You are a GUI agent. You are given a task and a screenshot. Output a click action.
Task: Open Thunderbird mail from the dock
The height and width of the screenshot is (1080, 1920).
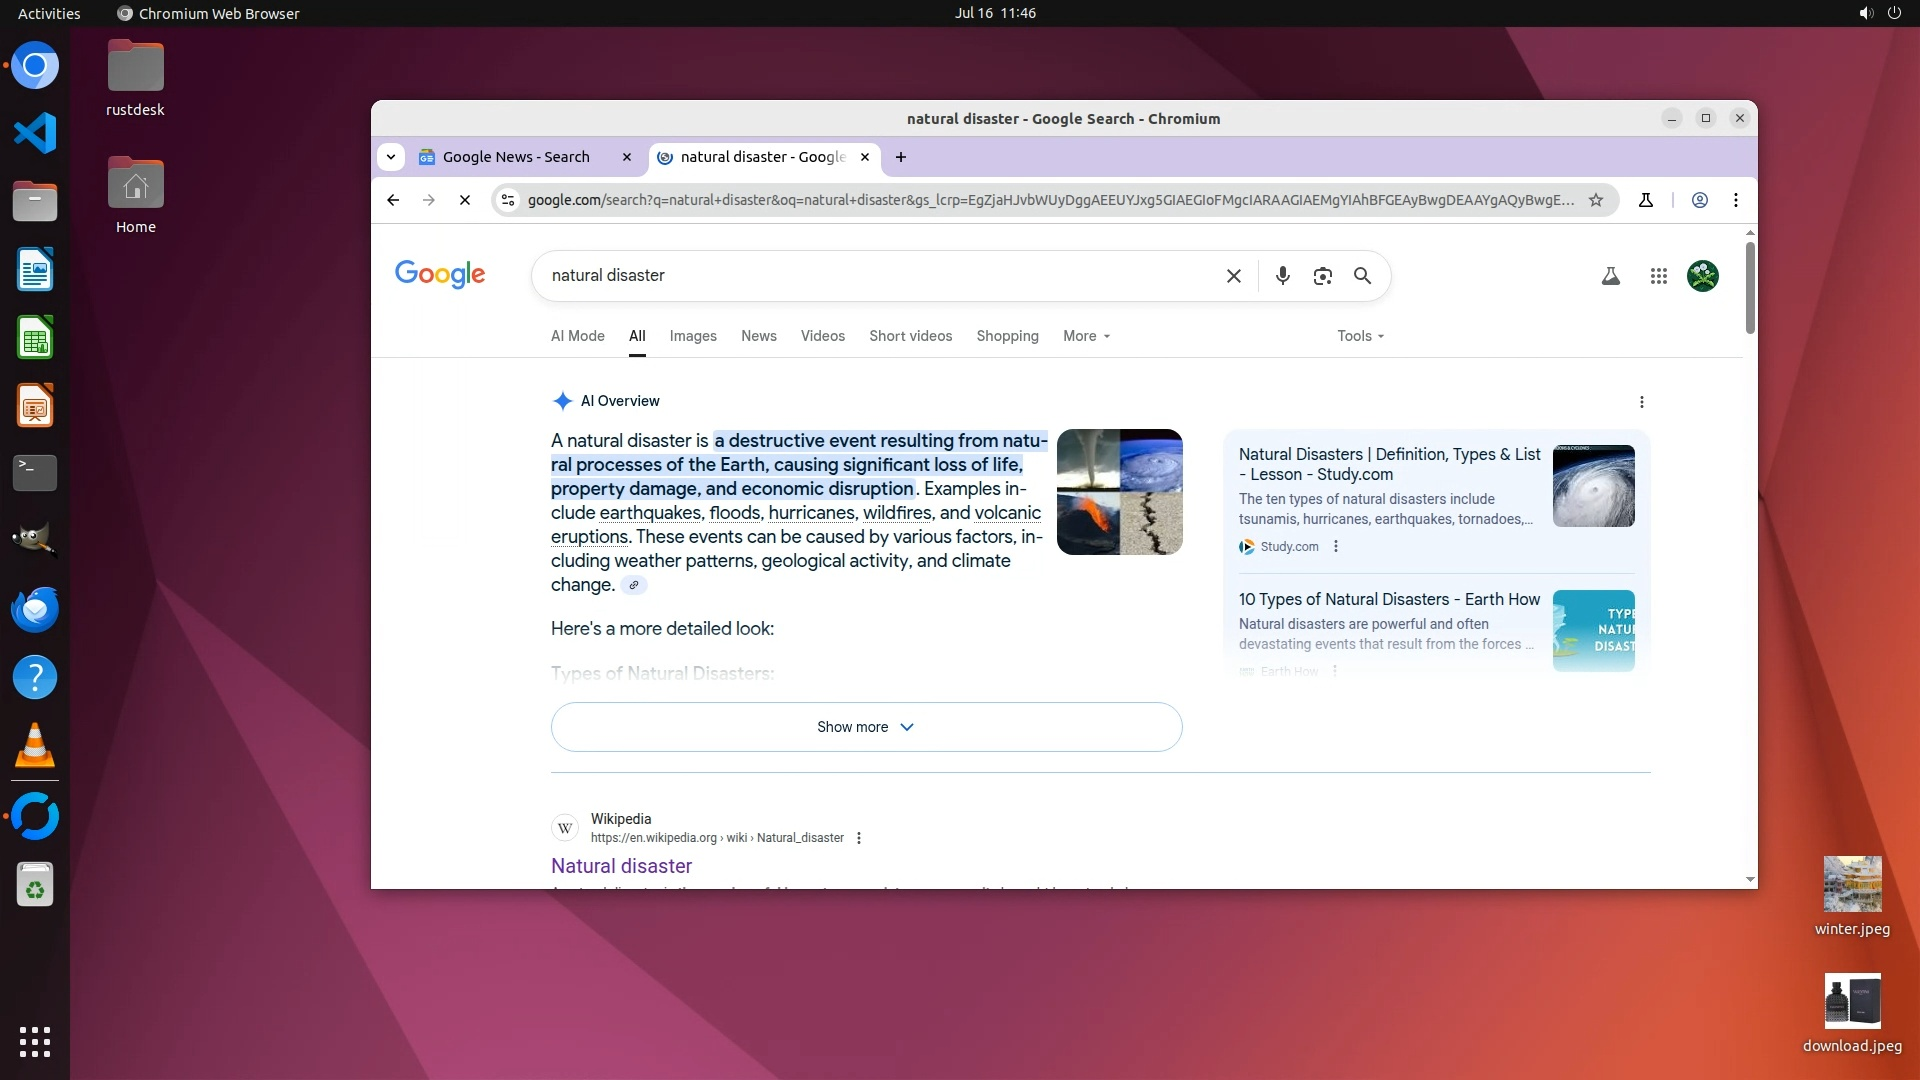pyautogui.click(x=35, y=609)
